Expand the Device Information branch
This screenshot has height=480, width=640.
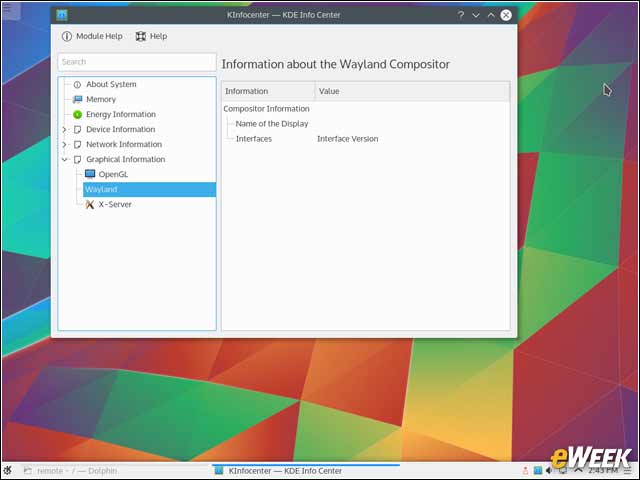[x=64, y=130]
